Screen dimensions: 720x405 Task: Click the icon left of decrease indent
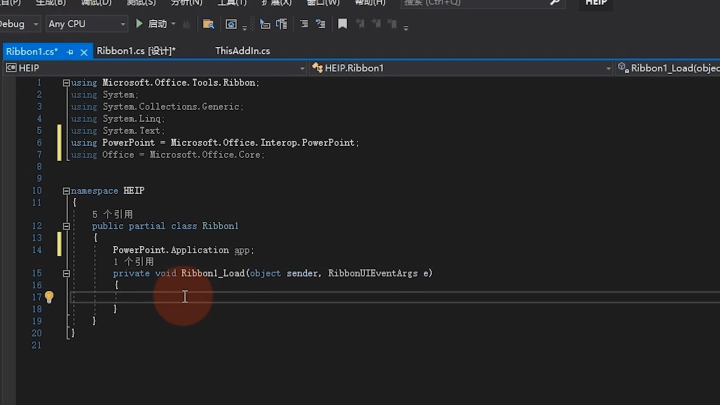point(282,24)
